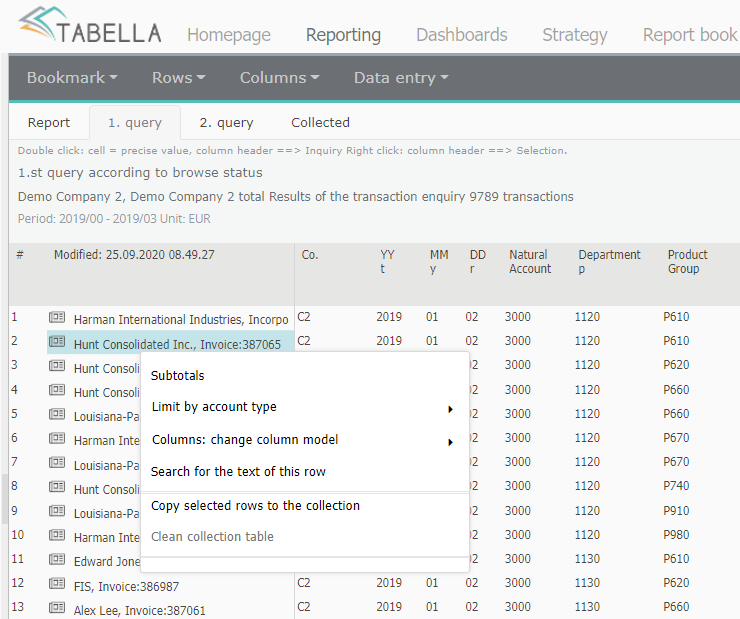Open transaction icon for Harman International row 1
This screenshot has width=740, height=619.
click(57, 317)
